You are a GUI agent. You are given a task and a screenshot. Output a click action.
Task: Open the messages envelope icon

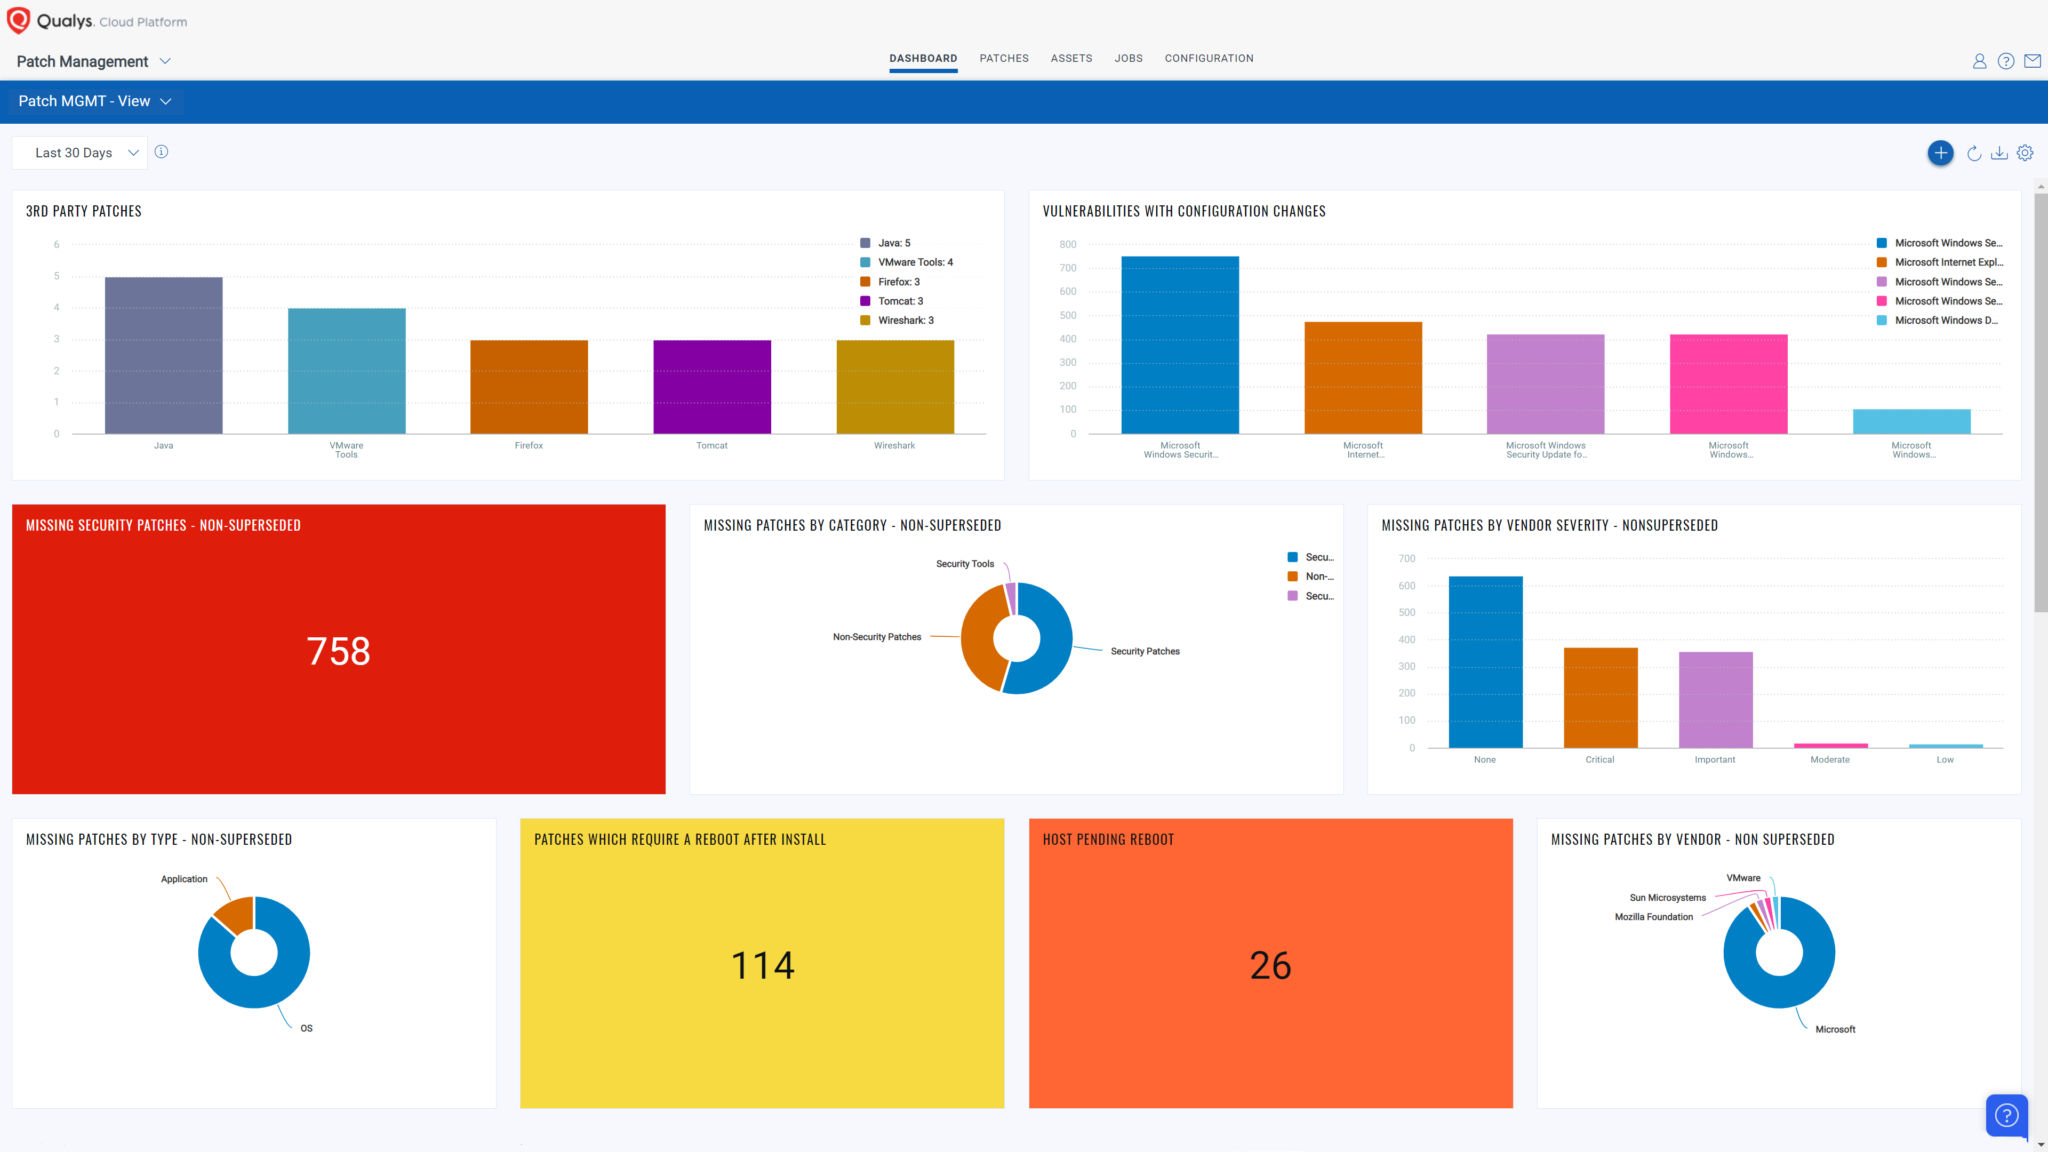point(2032,61)
